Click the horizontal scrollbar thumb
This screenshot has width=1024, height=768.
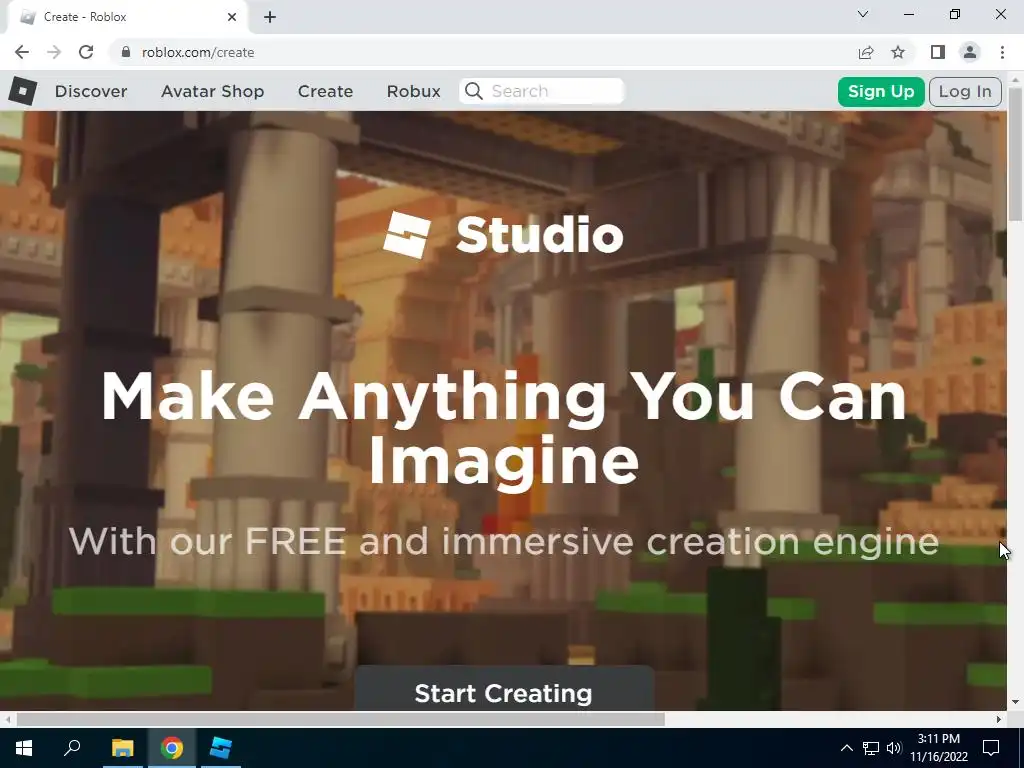click(340, 719)
